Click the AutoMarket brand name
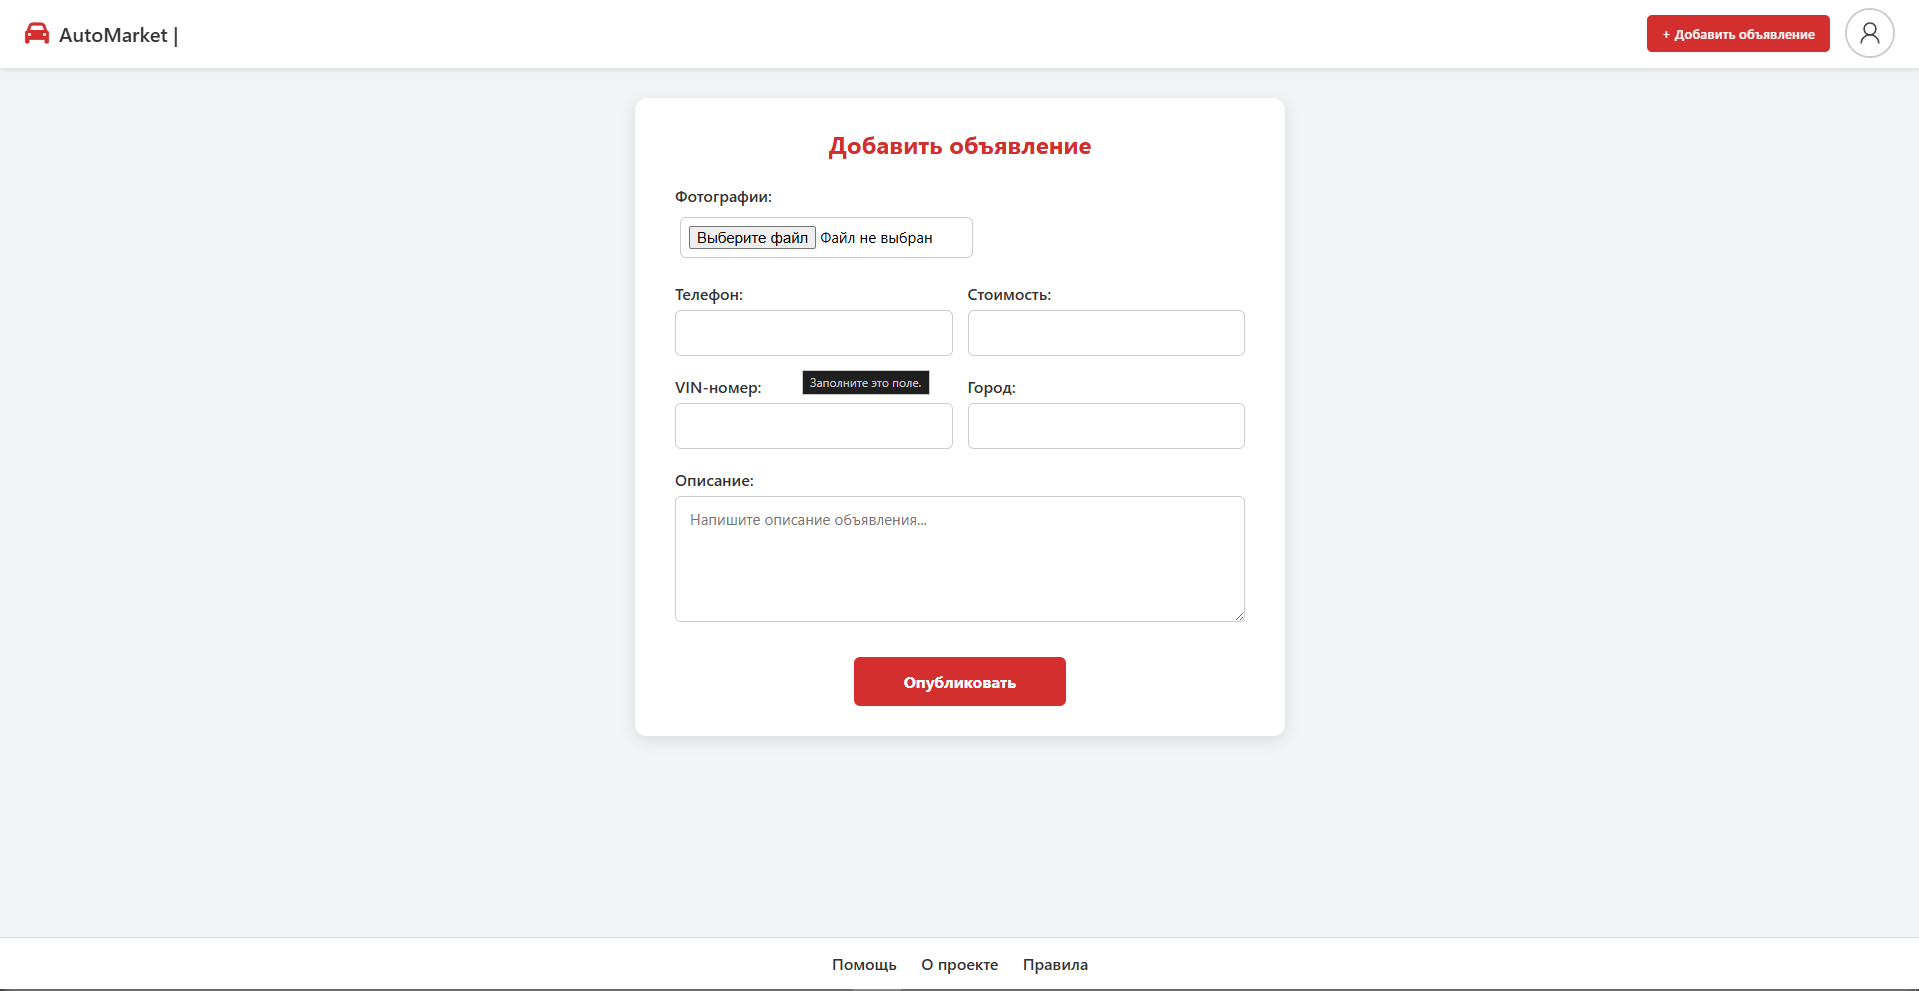1919x991 pixels. 113,35
